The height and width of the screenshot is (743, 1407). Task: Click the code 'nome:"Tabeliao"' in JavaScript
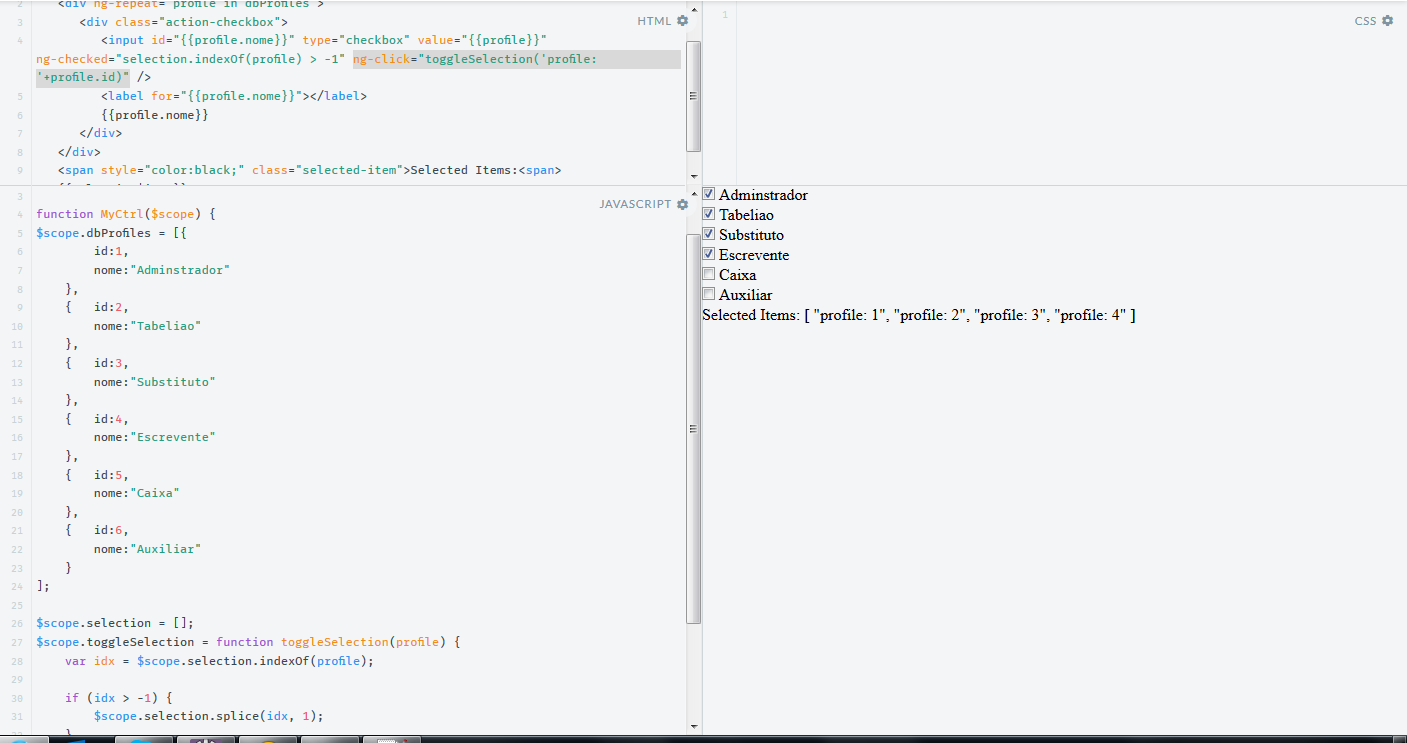point(148,326)
